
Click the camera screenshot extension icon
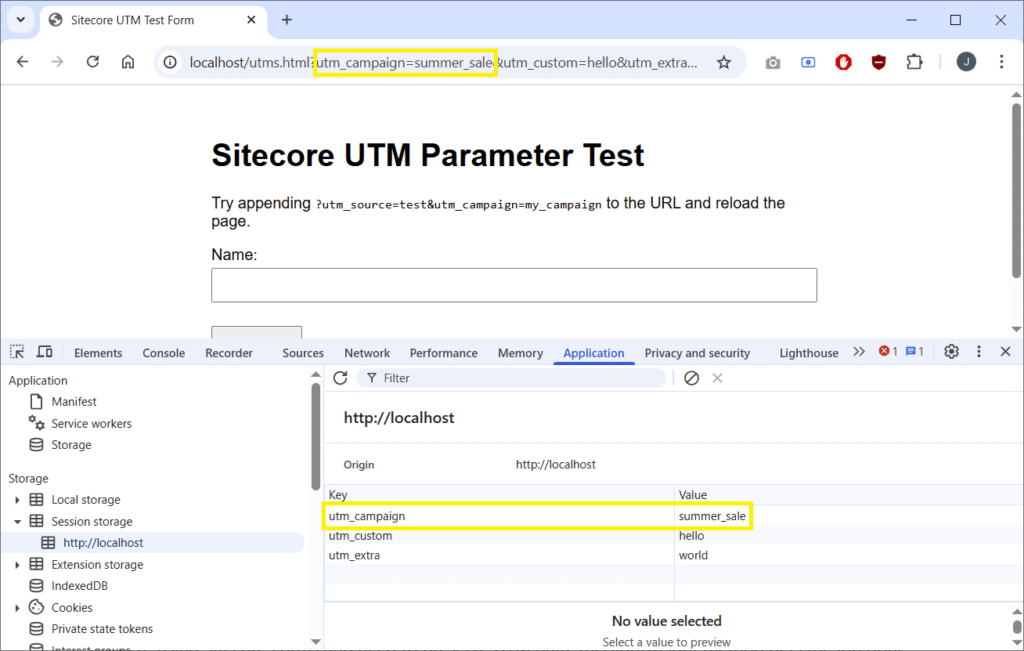tap(773, 63)
